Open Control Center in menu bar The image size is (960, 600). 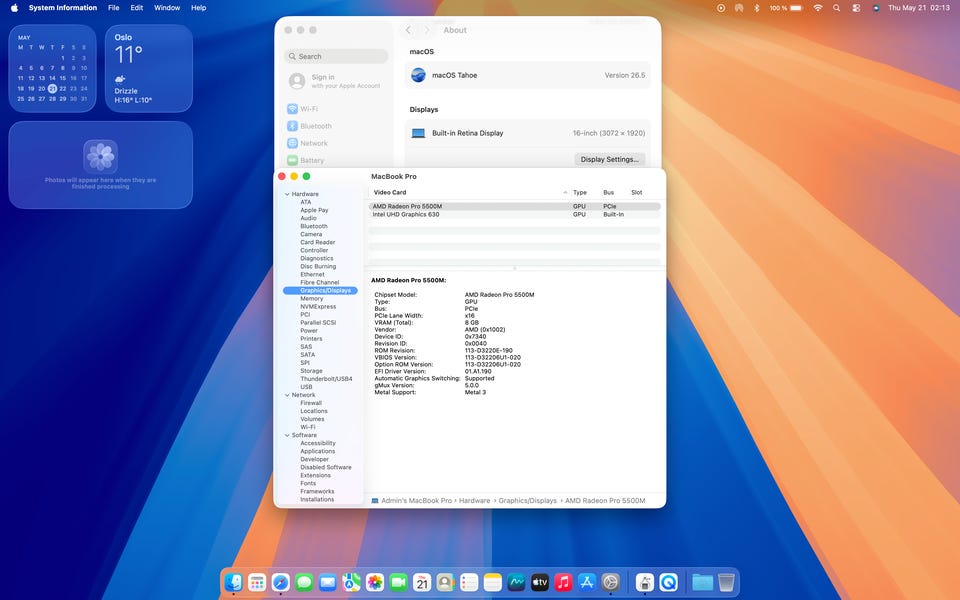click(856, 8)
